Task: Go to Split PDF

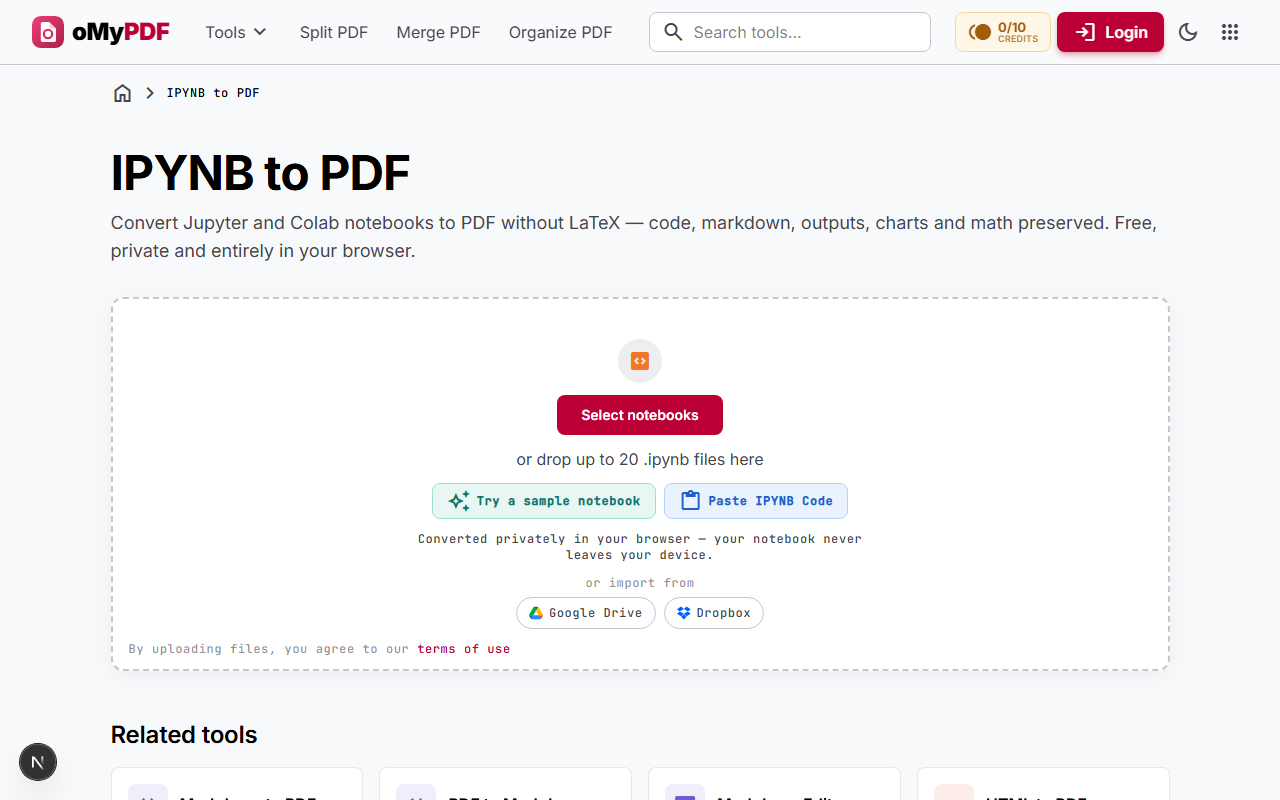Action: pyautogui.click(x=334, y=32)
